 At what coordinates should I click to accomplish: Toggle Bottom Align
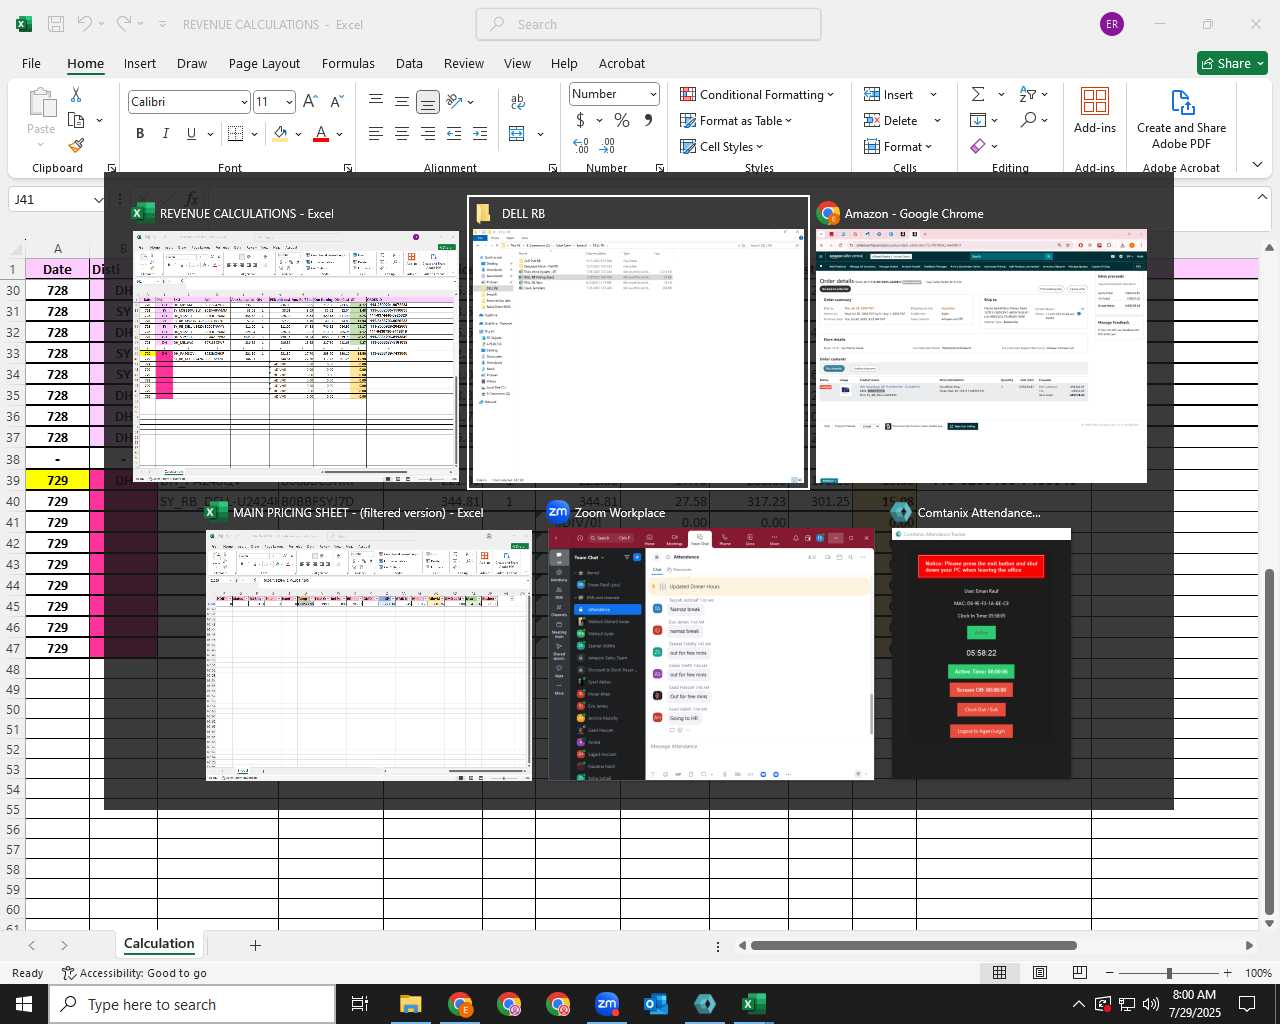(427, 101)
